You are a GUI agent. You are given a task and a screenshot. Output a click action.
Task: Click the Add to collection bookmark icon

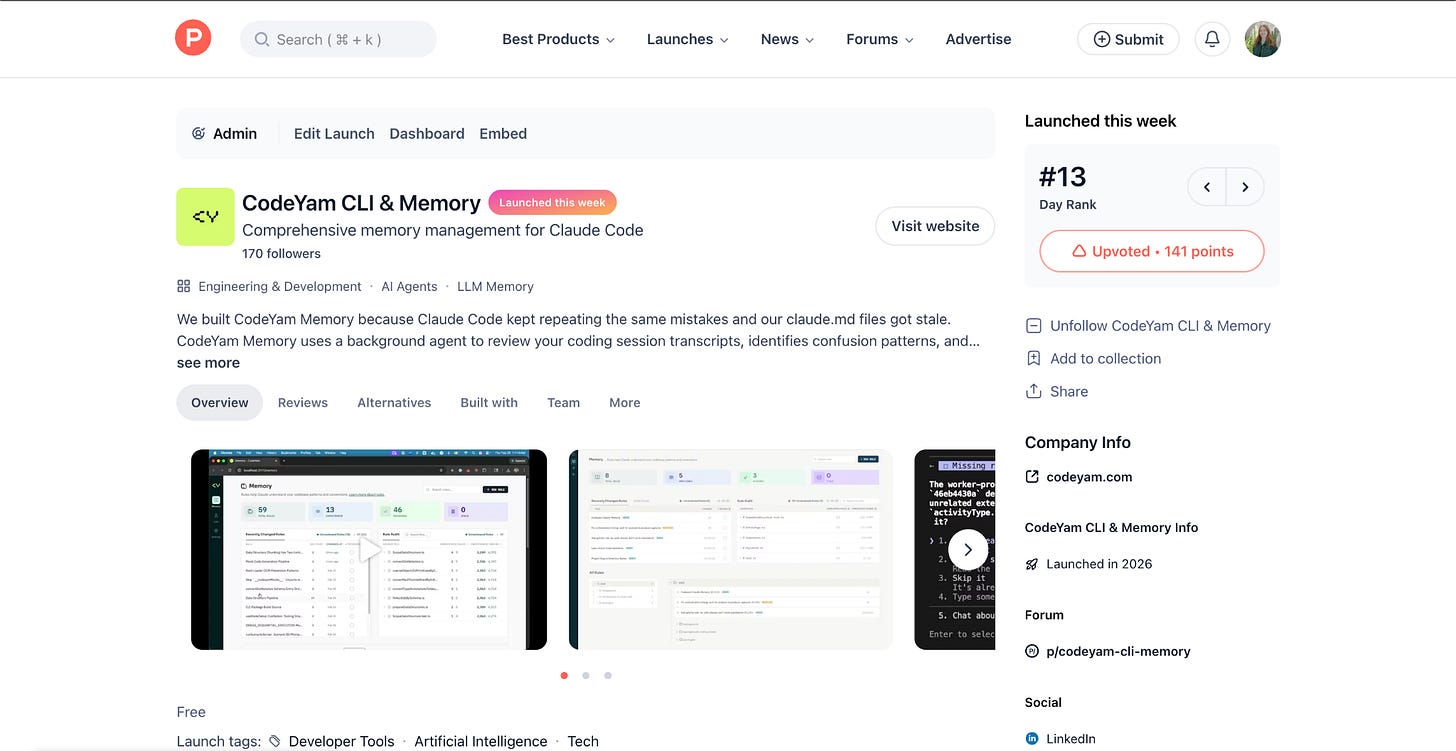1033,358
